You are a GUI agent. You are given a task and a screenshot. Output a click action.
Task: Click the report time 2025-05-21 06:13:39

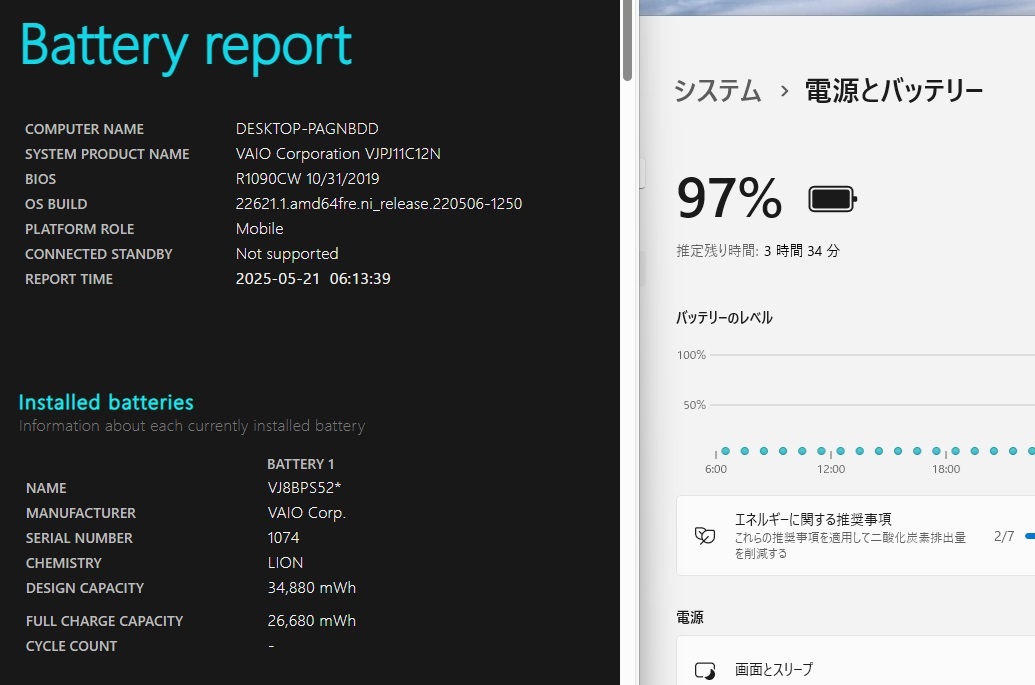(313, 279)
